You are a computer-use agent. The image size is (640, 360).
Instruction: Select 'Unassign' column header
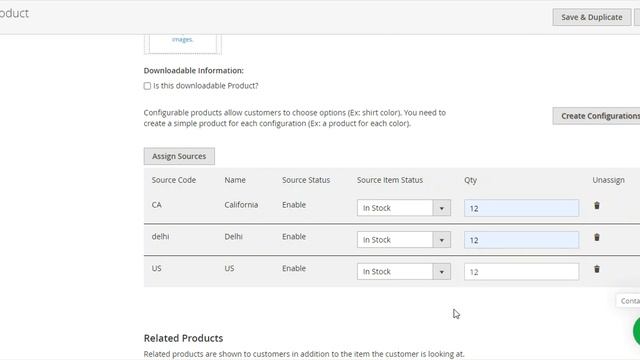coord(609,180)
